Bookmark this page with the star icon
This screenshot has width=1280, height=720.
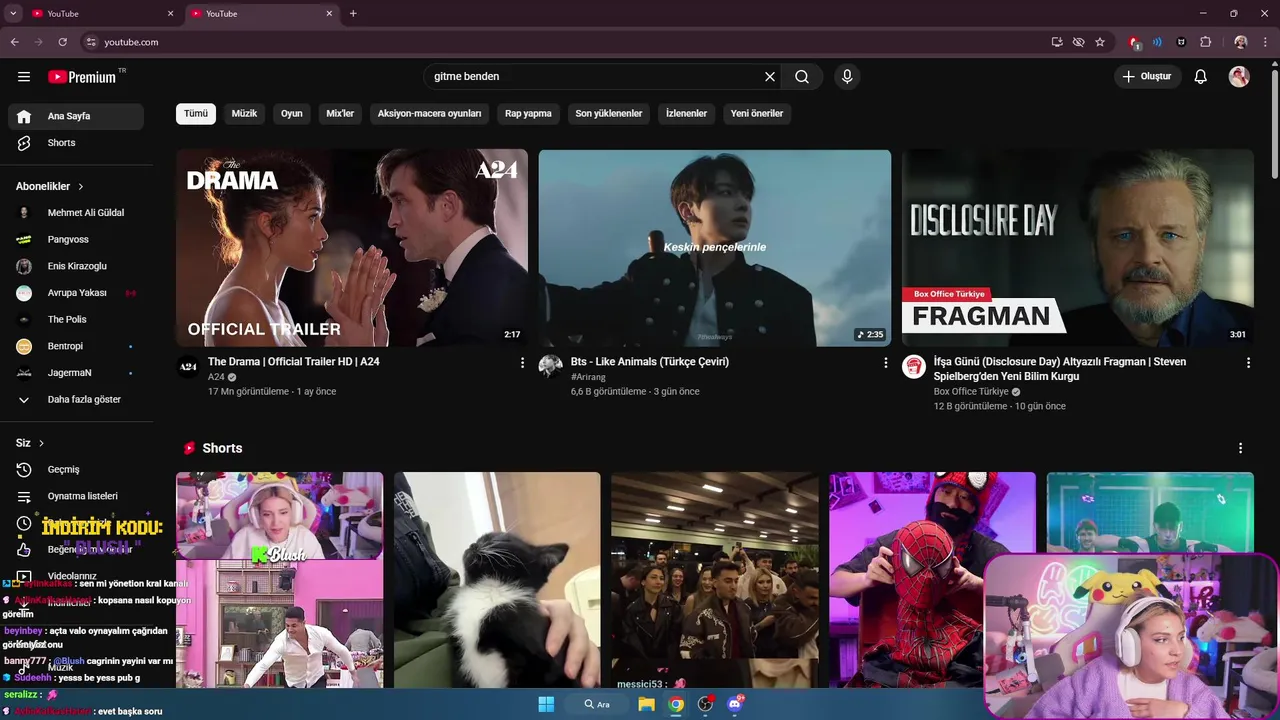tap(1100, 42)
